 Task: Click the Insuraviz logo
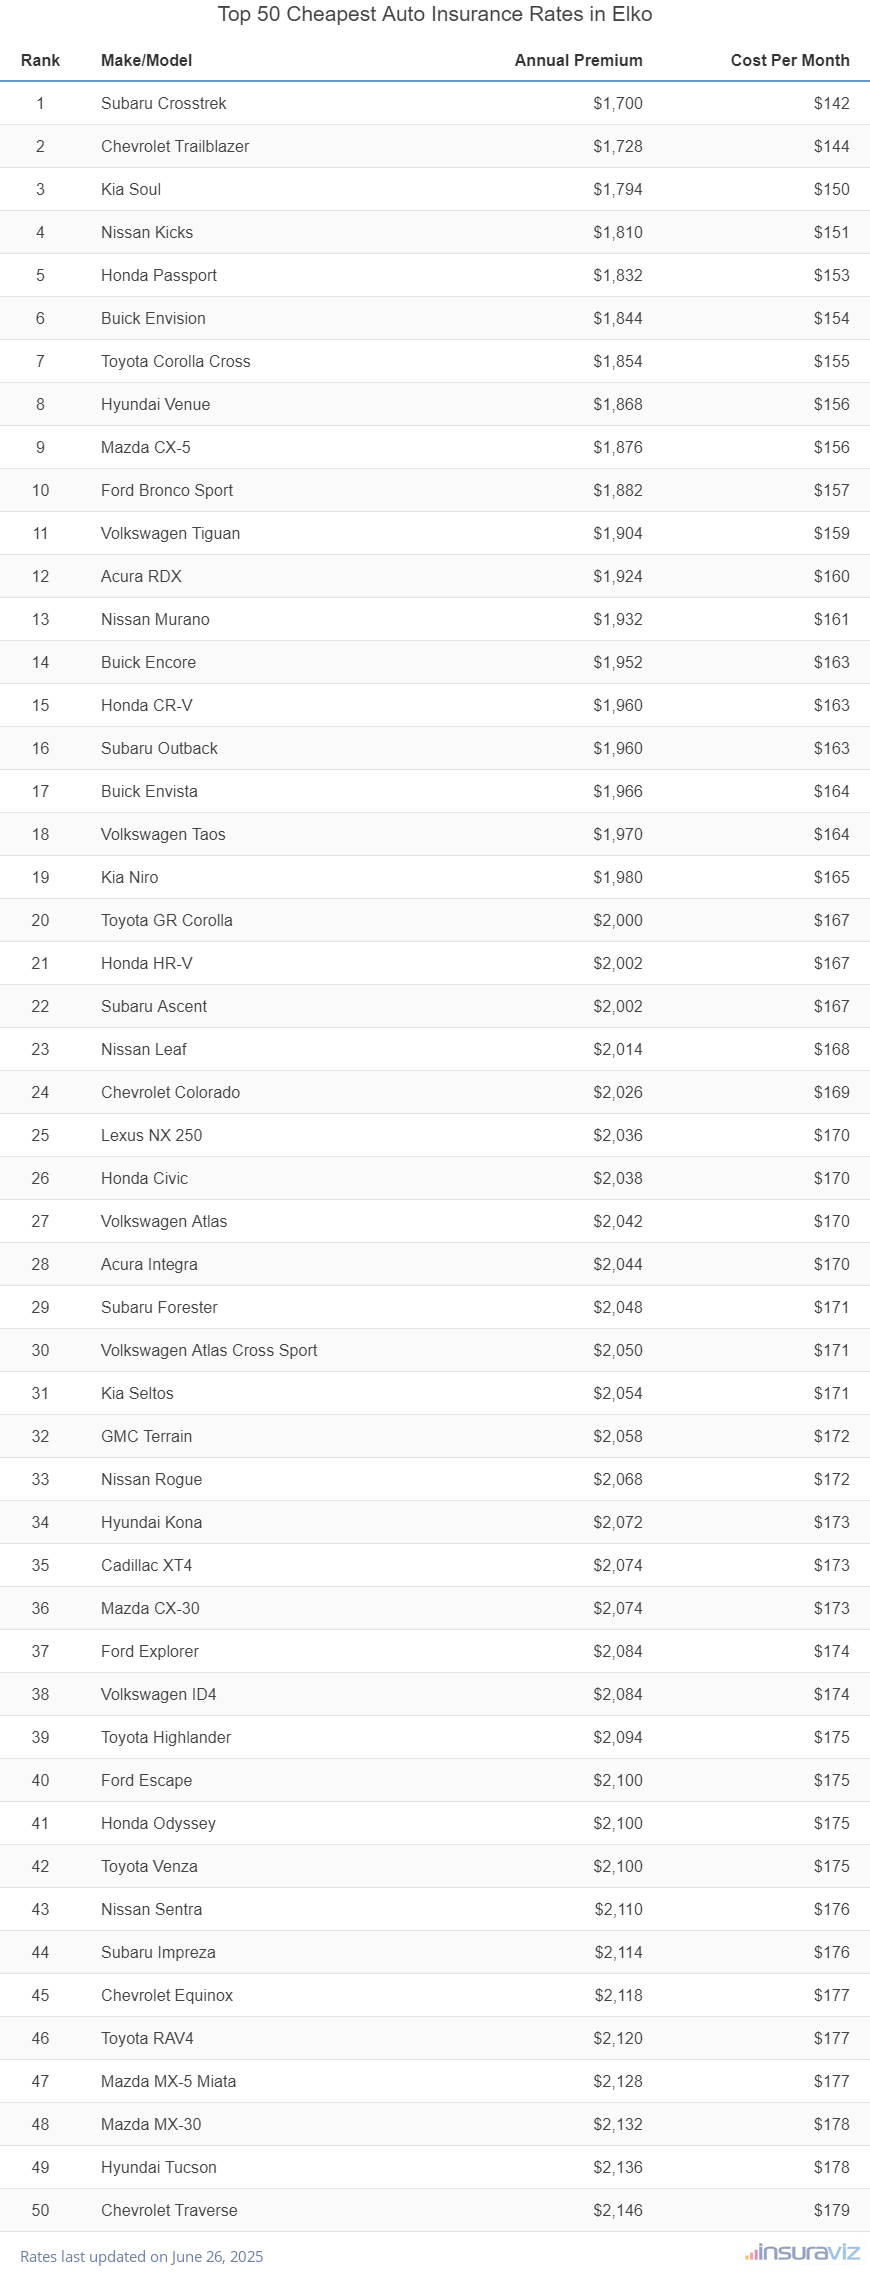(x=802, y=2252)
